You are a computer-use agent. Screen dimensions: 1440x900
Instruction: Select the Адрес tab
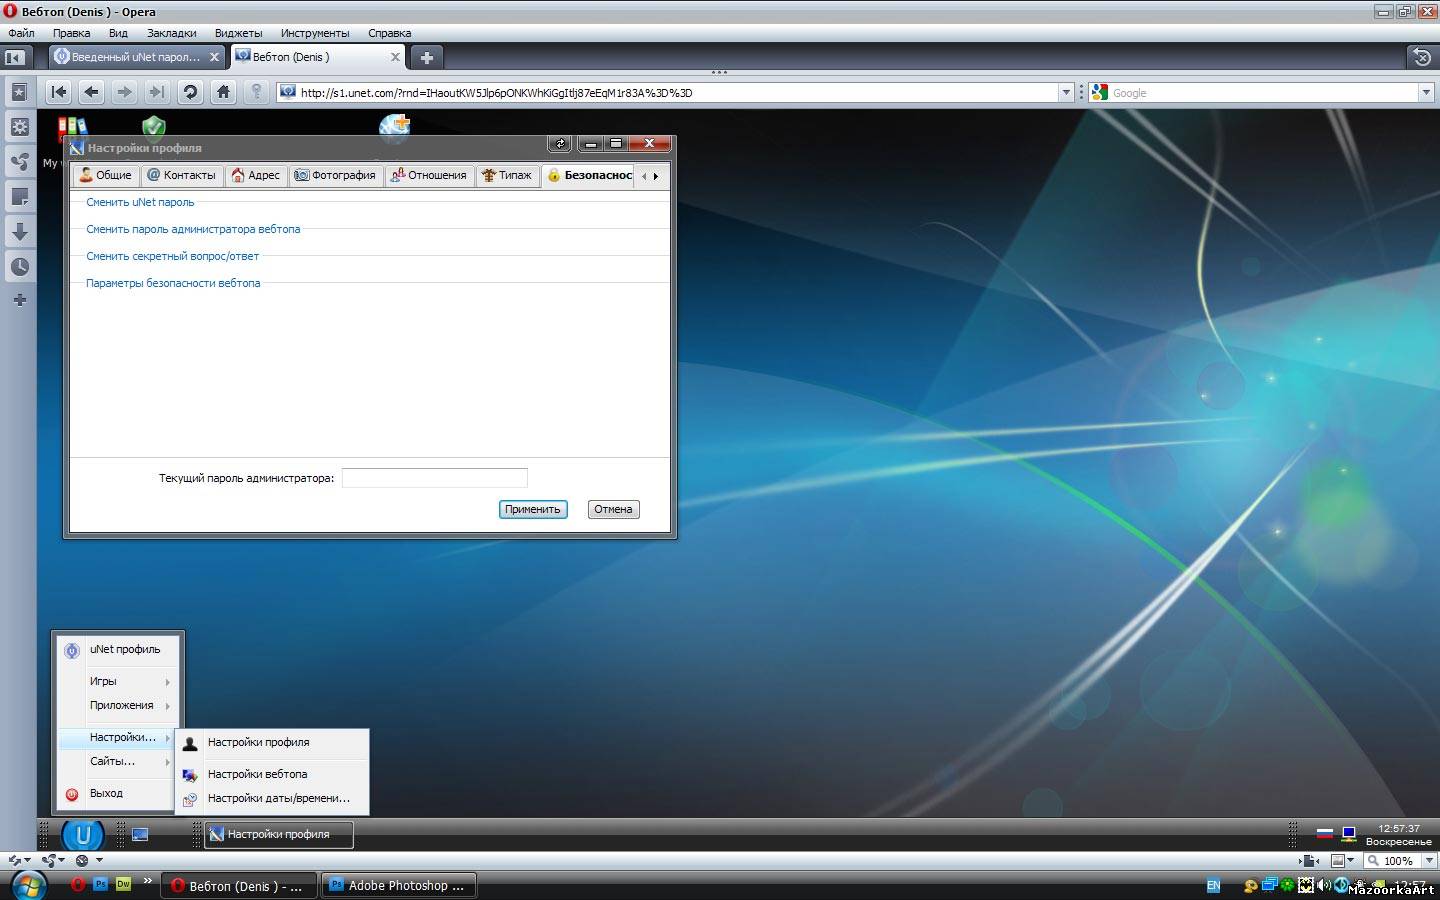pyautogui.click(x=255, y=175)
